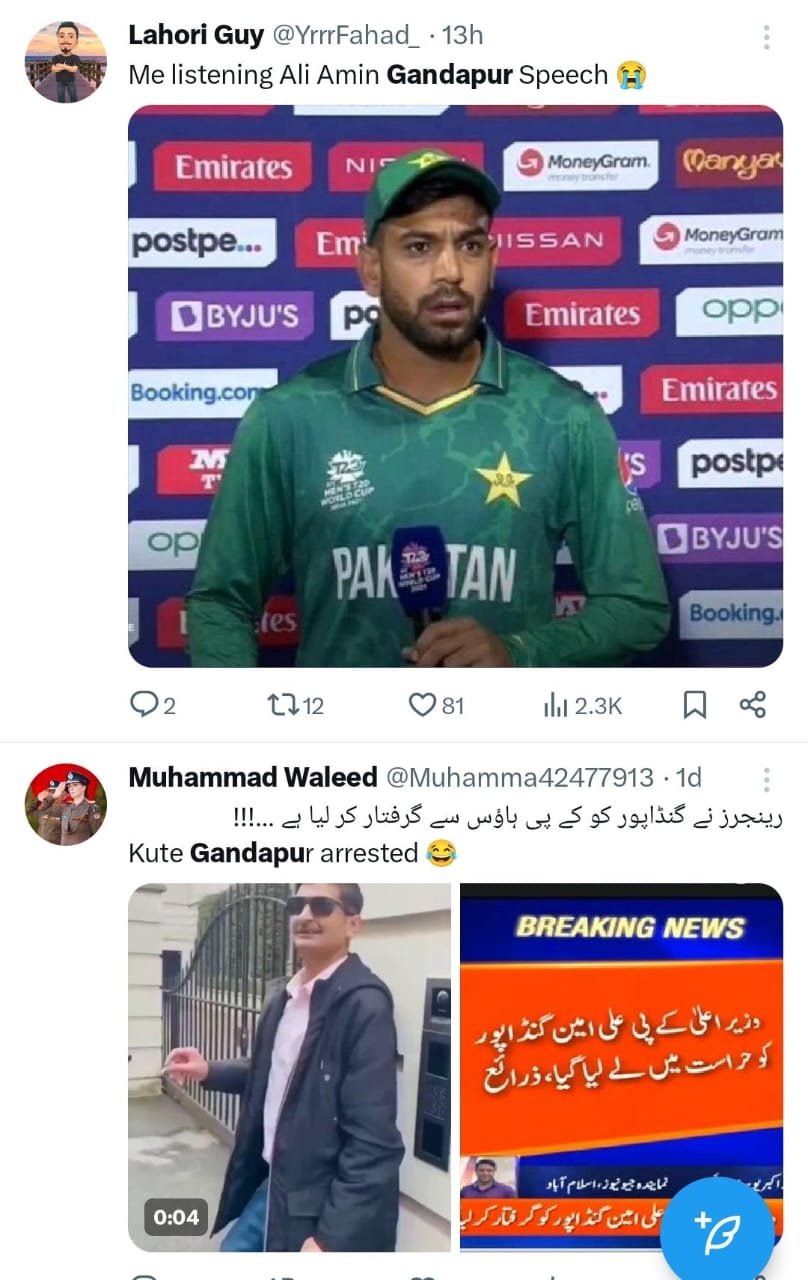Open tweet text 'Kute Gandapur arrested'
This screenshot has height=1280, width=808.
pyautogui.click(x=273, y=853)
